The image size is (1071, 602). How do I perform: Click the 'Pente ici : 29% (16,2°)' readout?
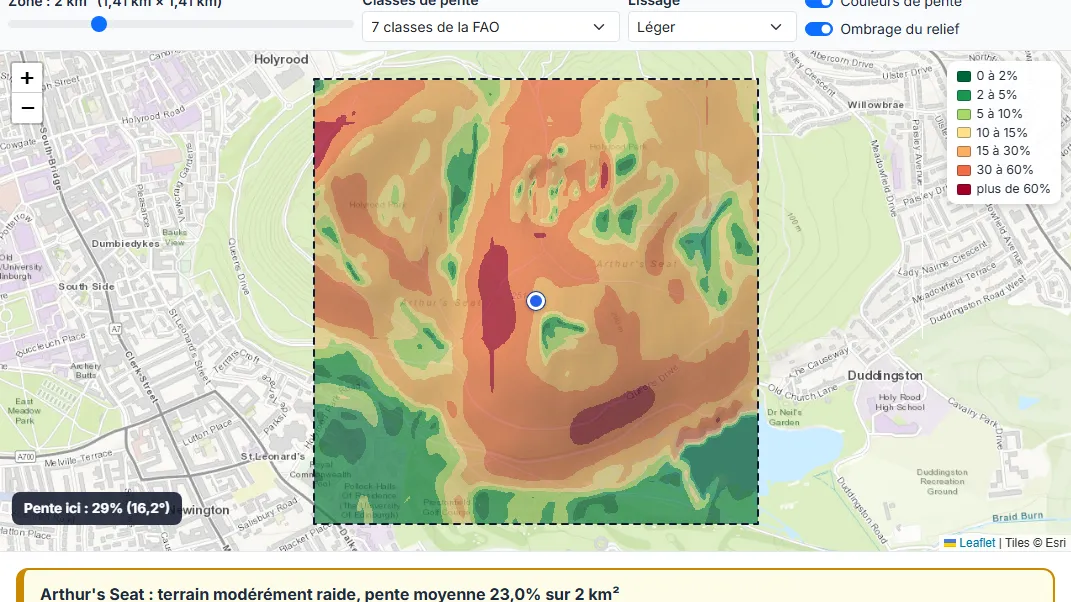pyautogui.click(x=97, y=508)
